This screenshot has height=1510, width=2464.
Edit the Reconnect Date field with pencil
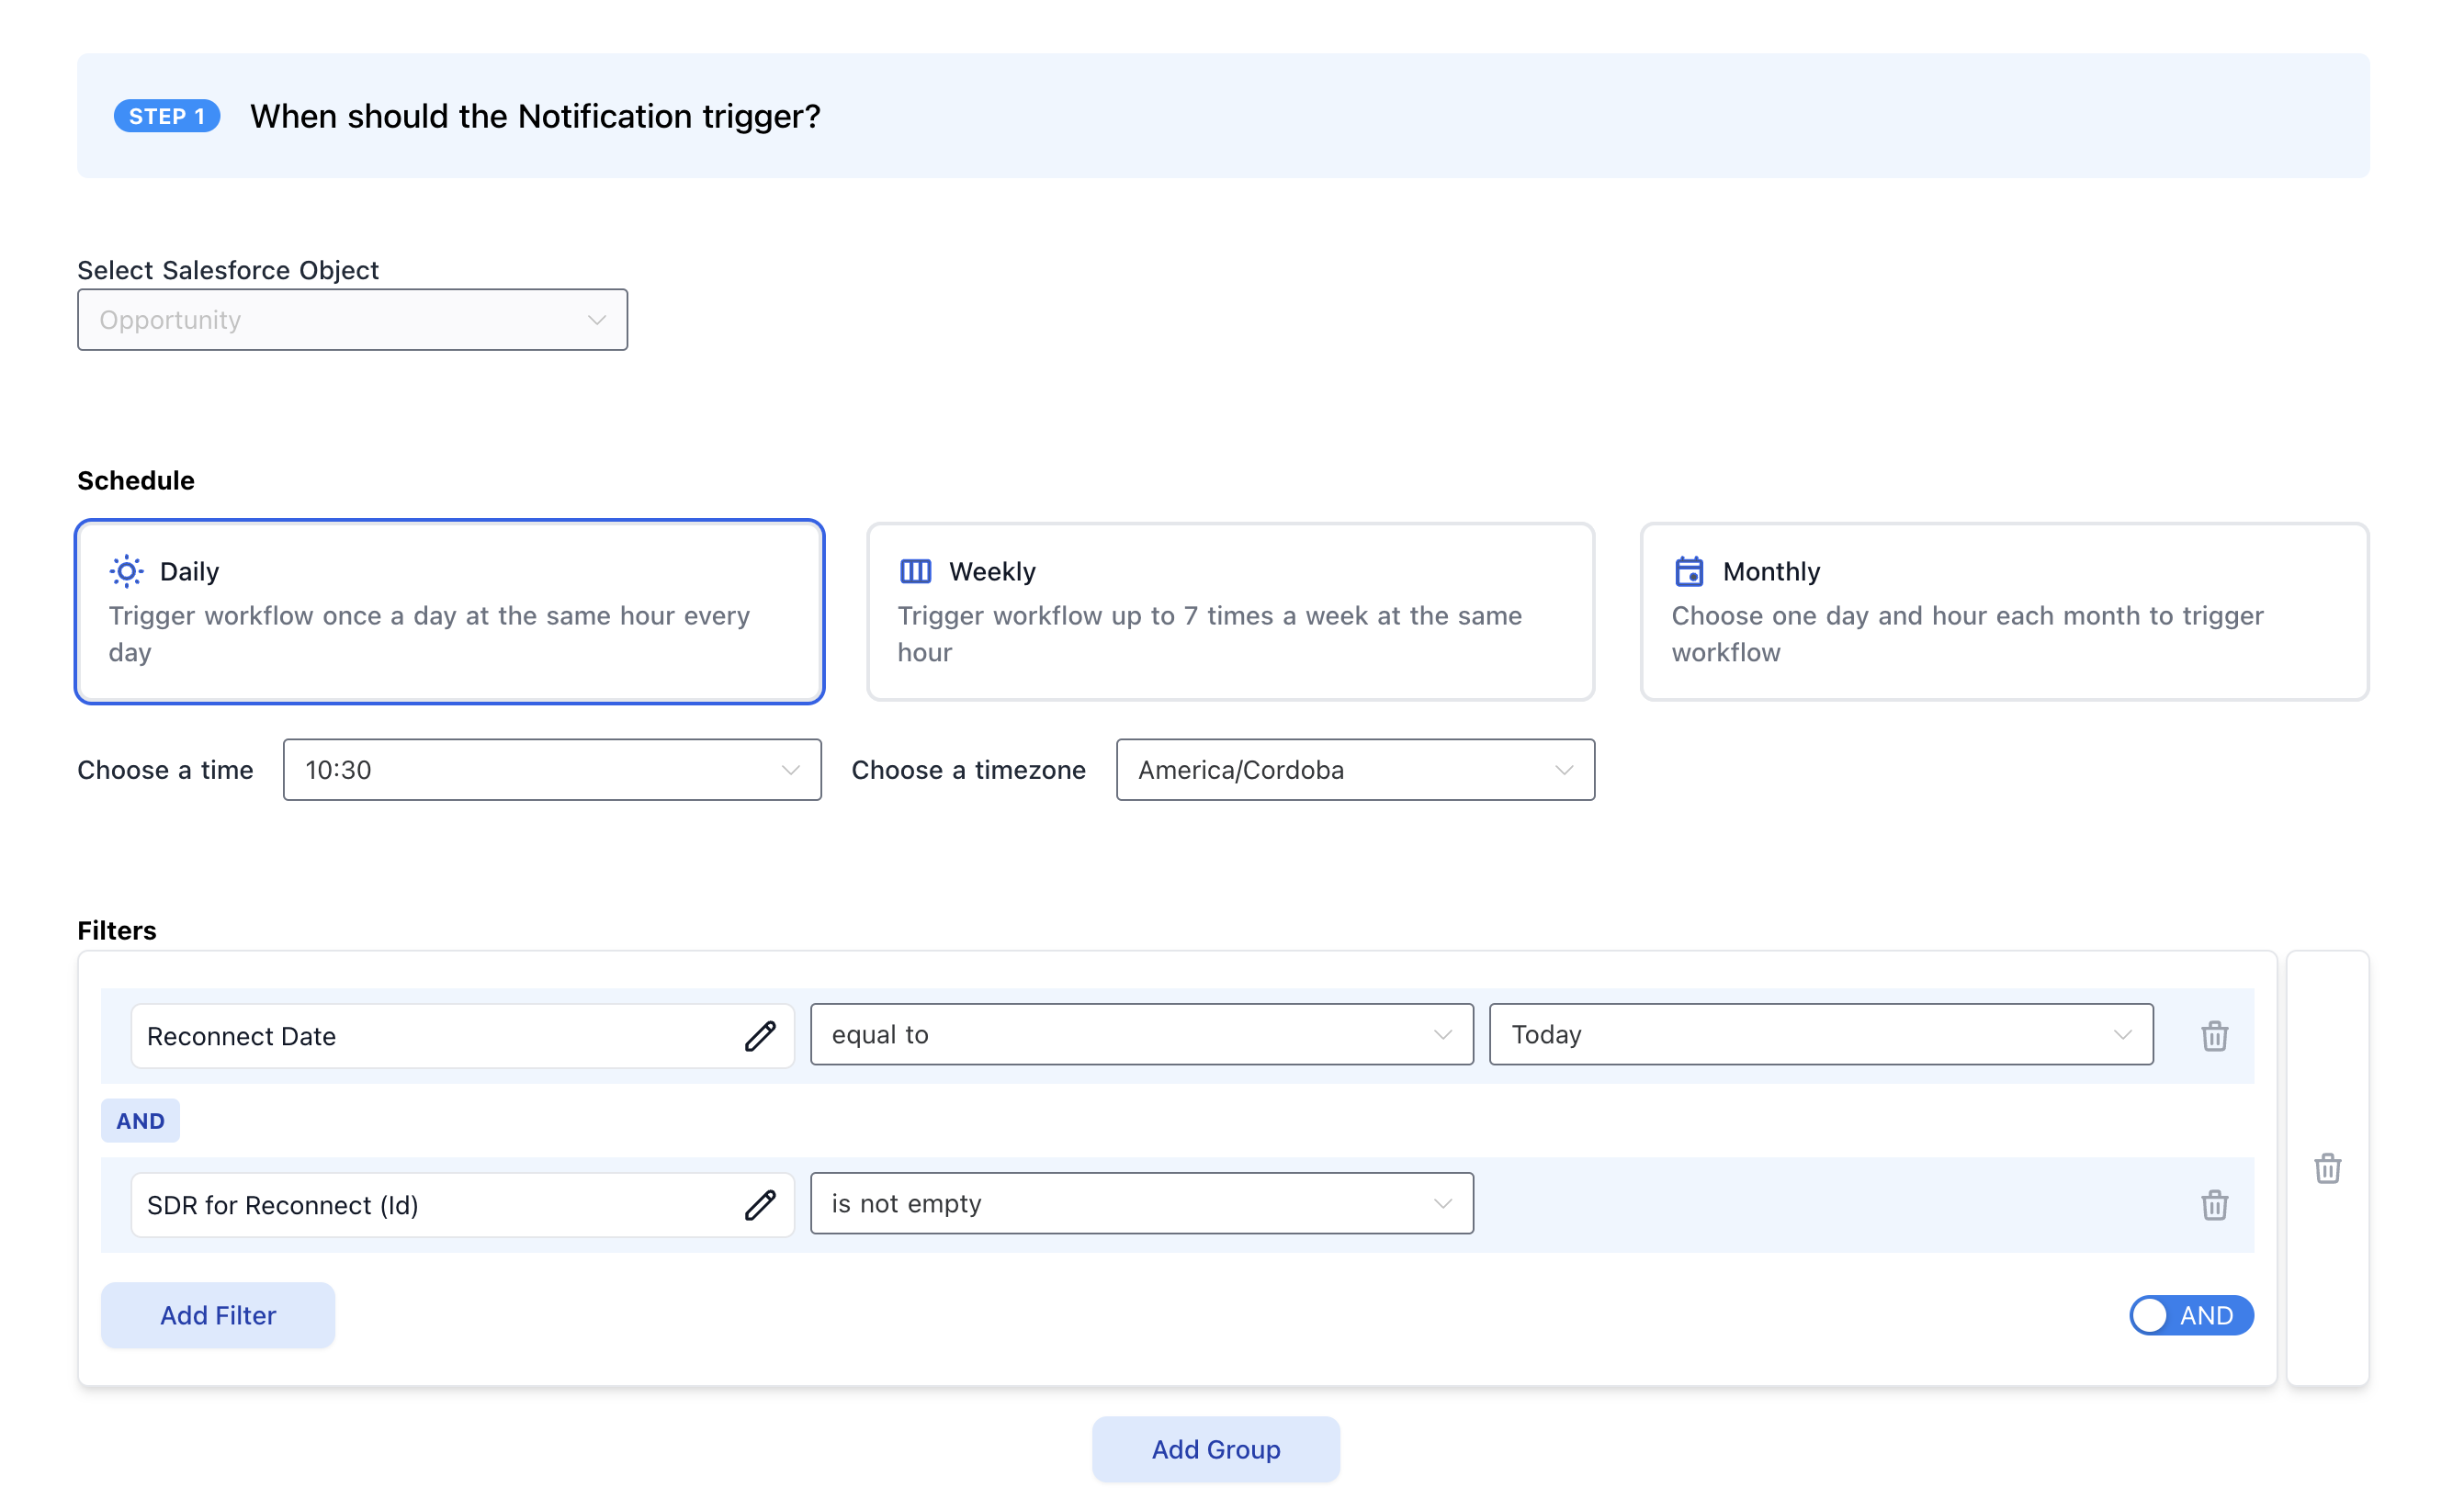tap(760, 1036)
